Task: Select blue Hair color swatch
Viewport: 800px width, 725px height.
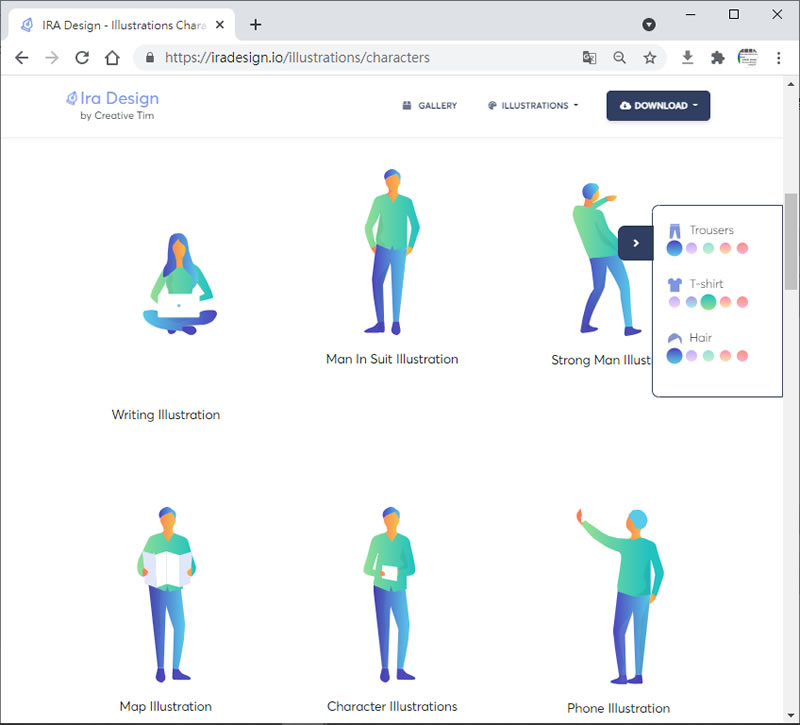Action: [x=674, y=356]
